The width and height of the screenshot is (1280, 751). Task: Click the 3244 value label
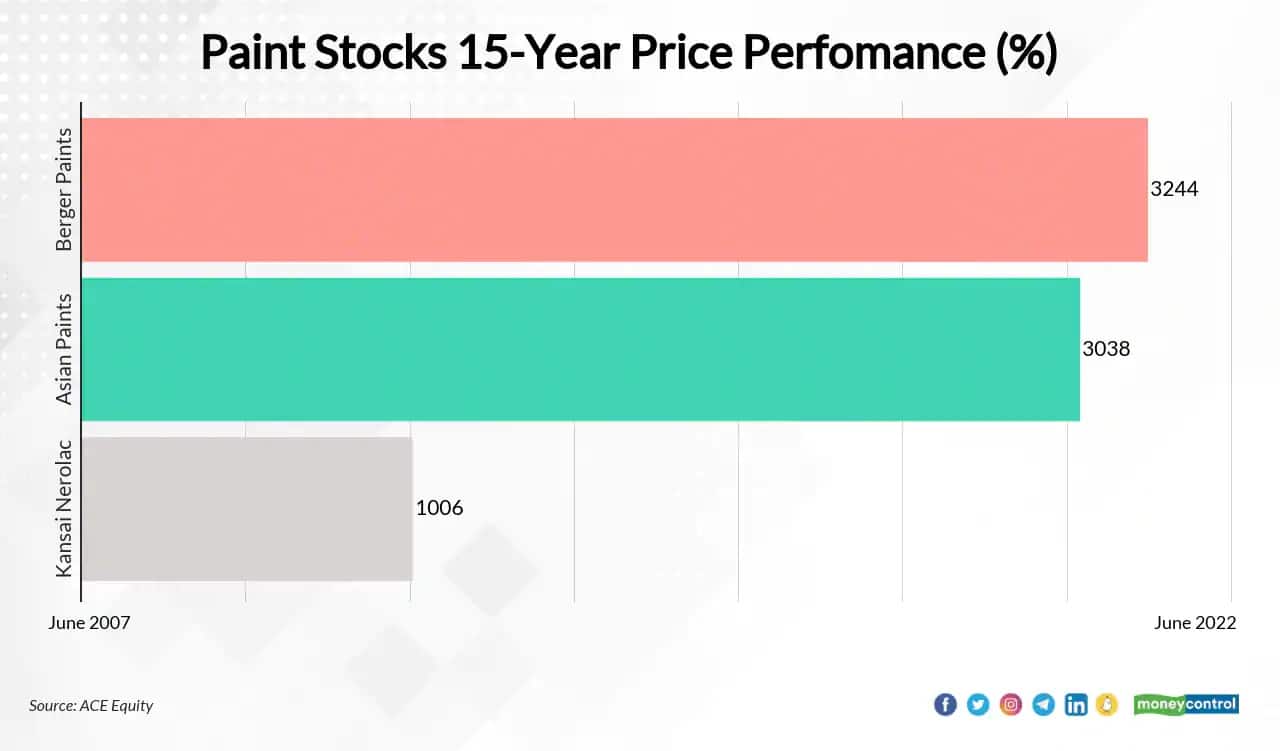tap(1174, 189)
